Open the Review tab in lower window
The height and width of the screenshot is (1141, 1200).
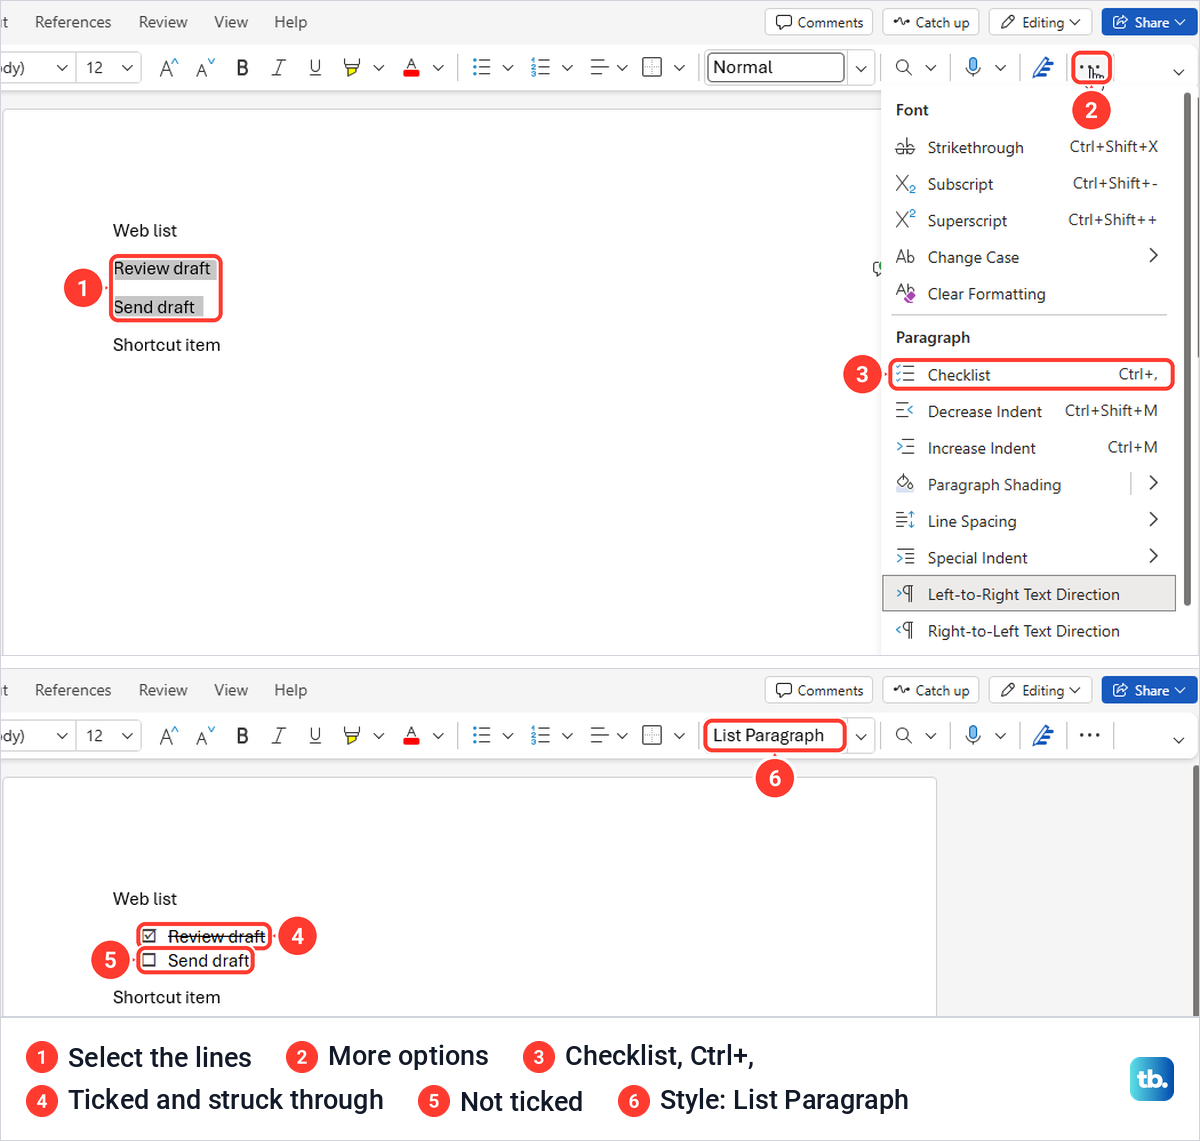[x=163, y=690]
